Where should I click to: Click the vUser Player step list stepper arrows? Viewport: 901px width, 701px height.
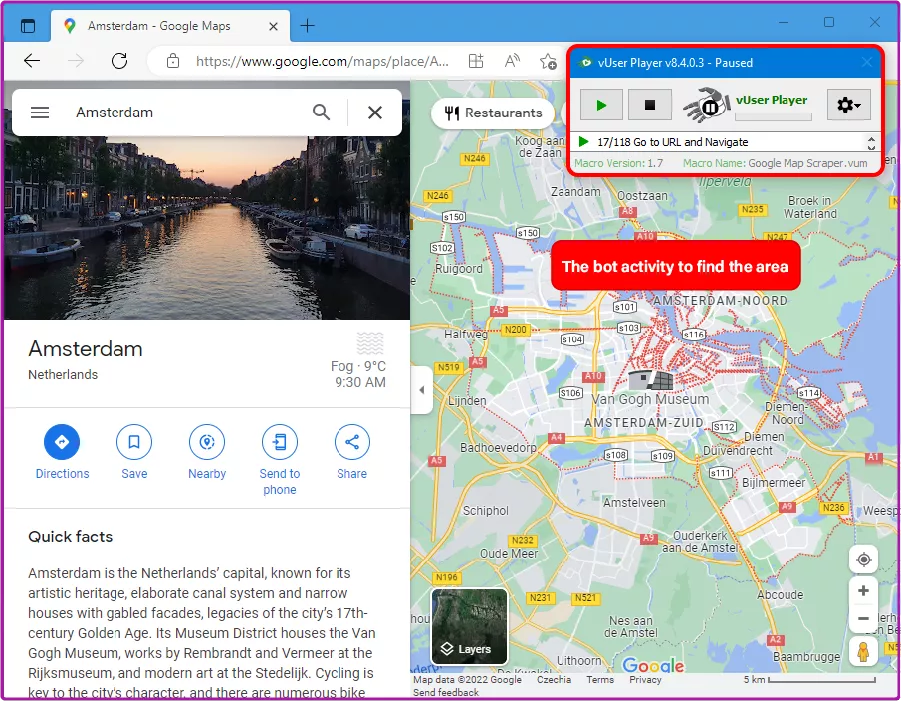[x=871, y=142]
